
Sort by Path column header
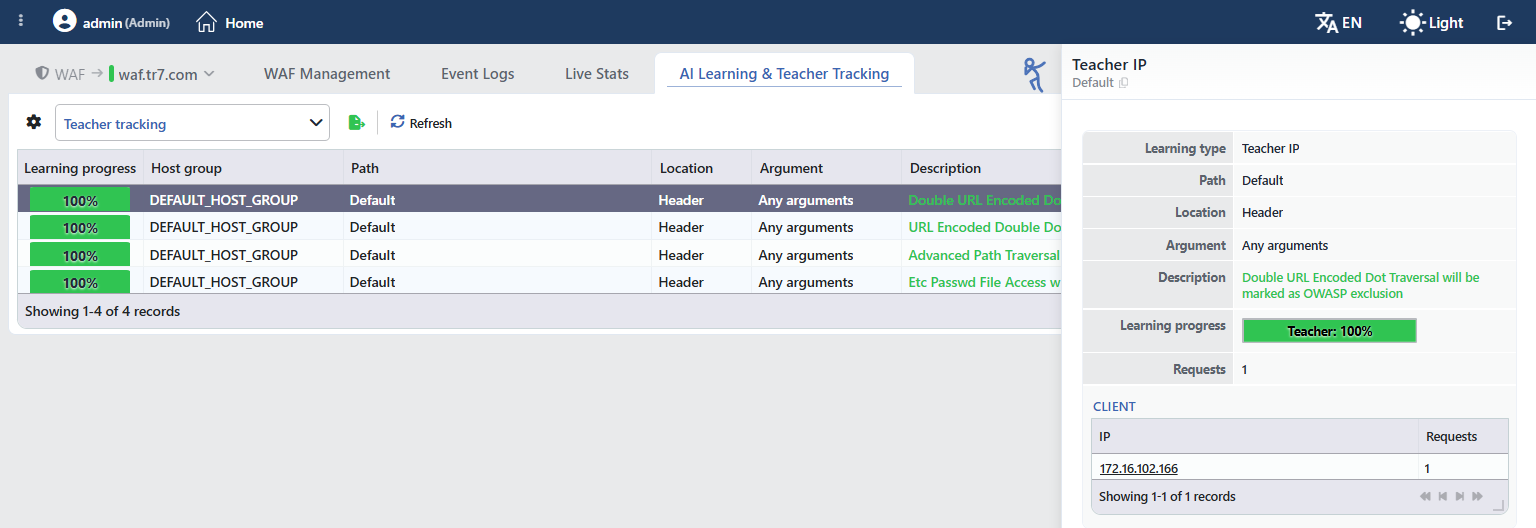click(497, 168)
